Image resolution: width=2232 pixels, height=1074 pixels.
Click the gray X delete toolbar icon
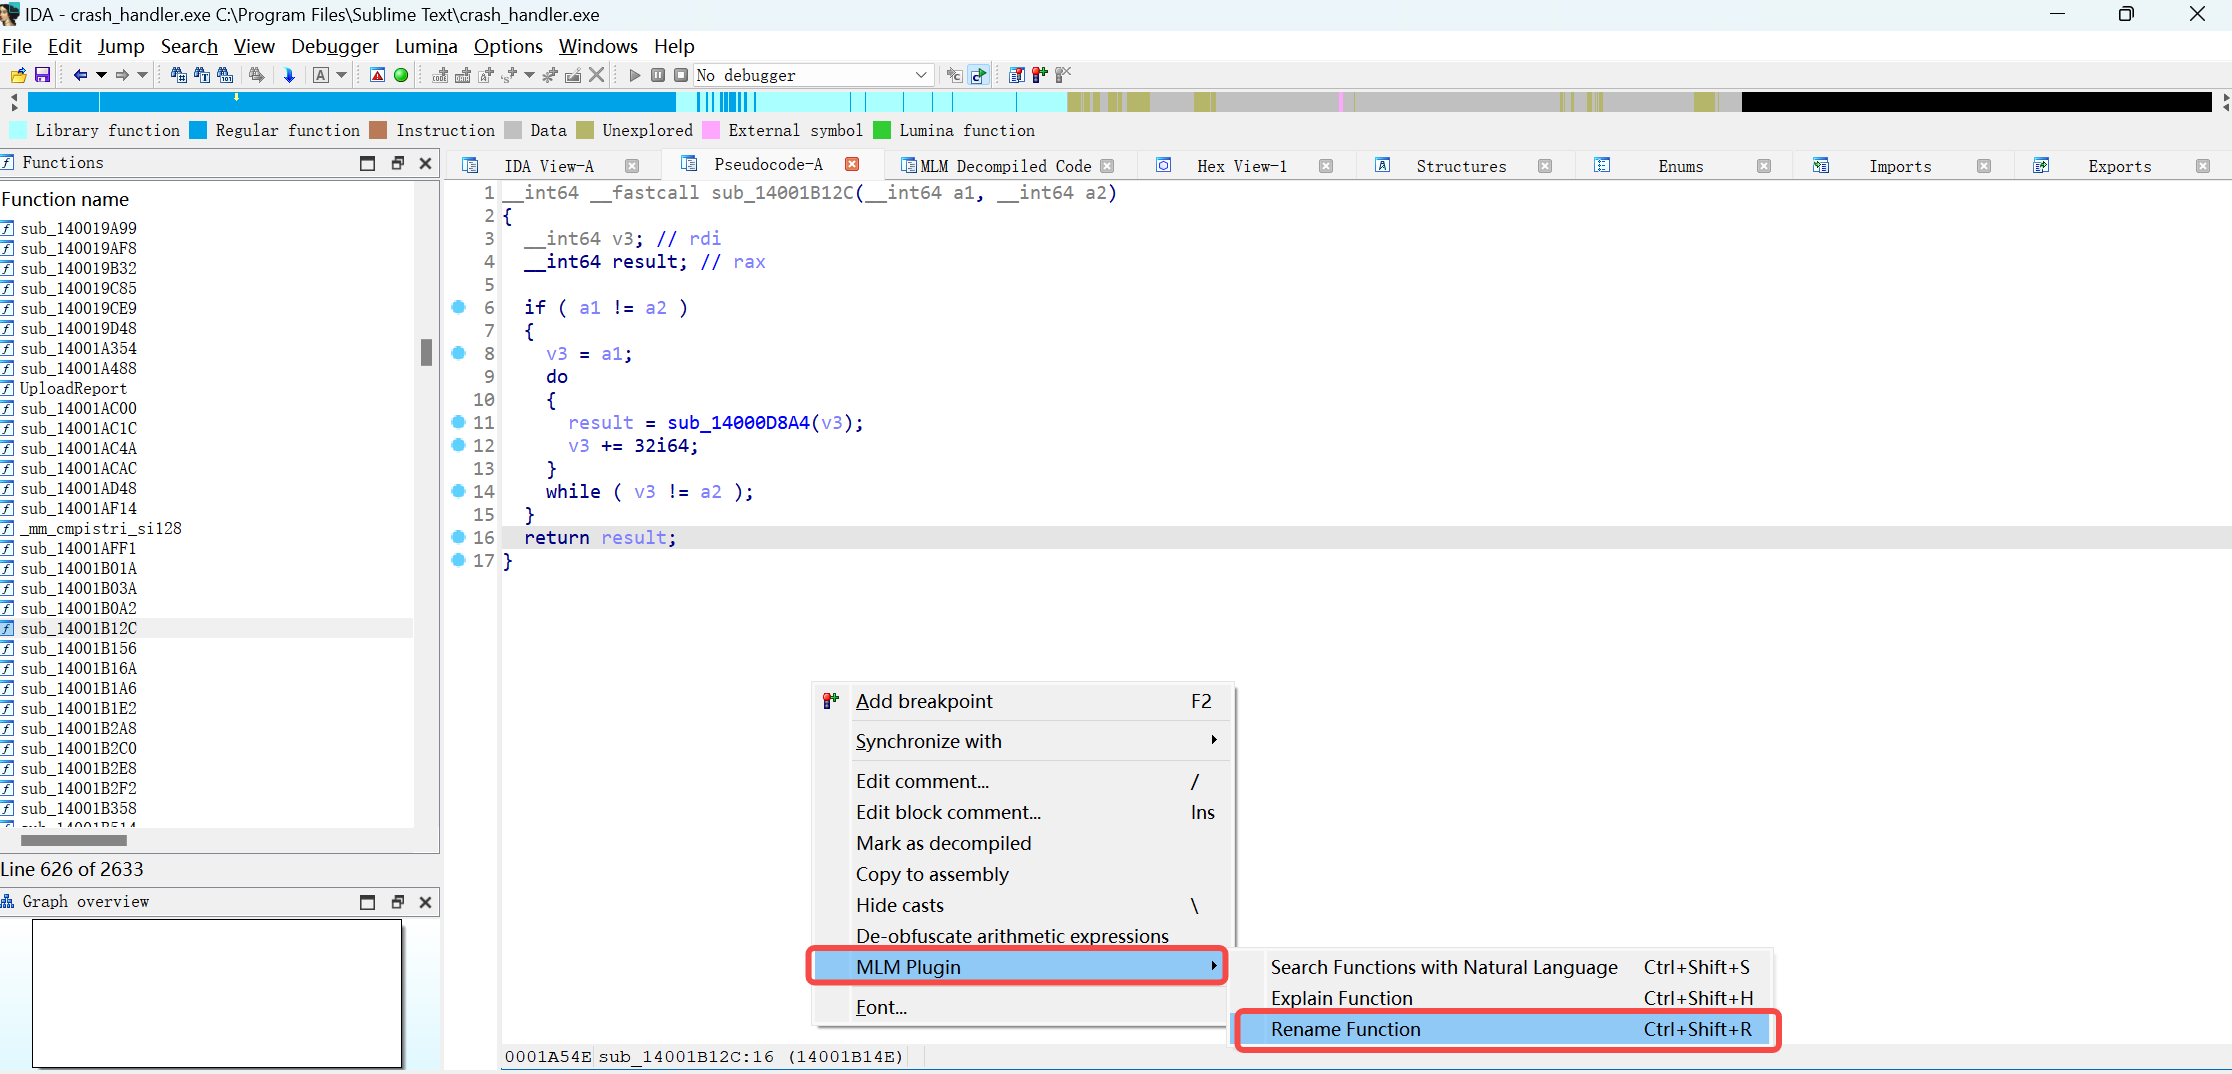pyautogui.click(x=596, y=75)
